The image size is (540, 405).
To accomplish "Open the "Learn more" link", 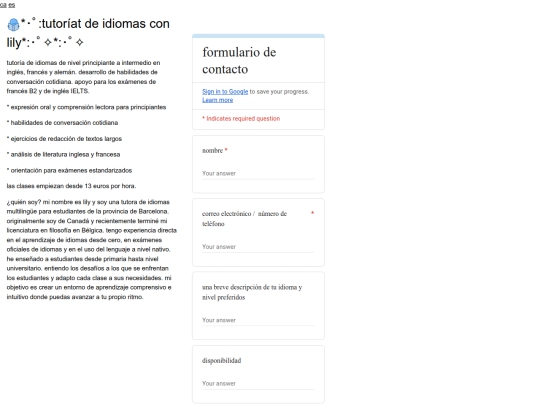I will coord(217,100).
